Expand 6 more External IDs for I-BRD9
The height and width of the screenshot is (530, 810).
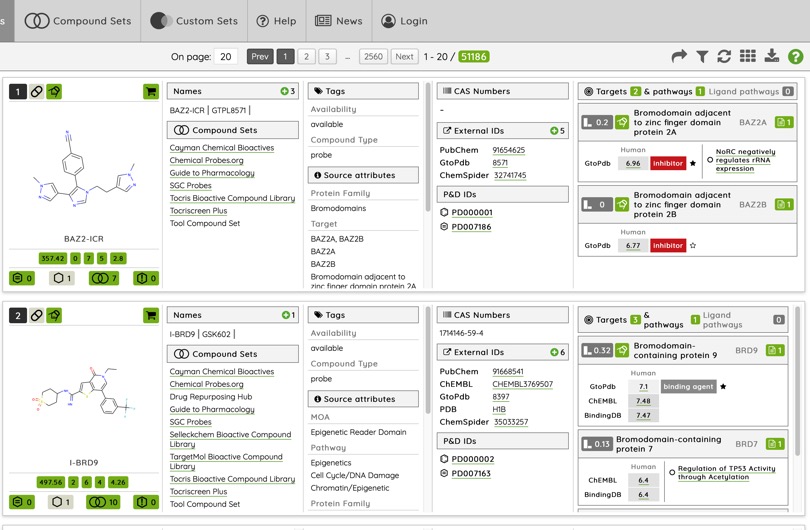coord(557,352)
